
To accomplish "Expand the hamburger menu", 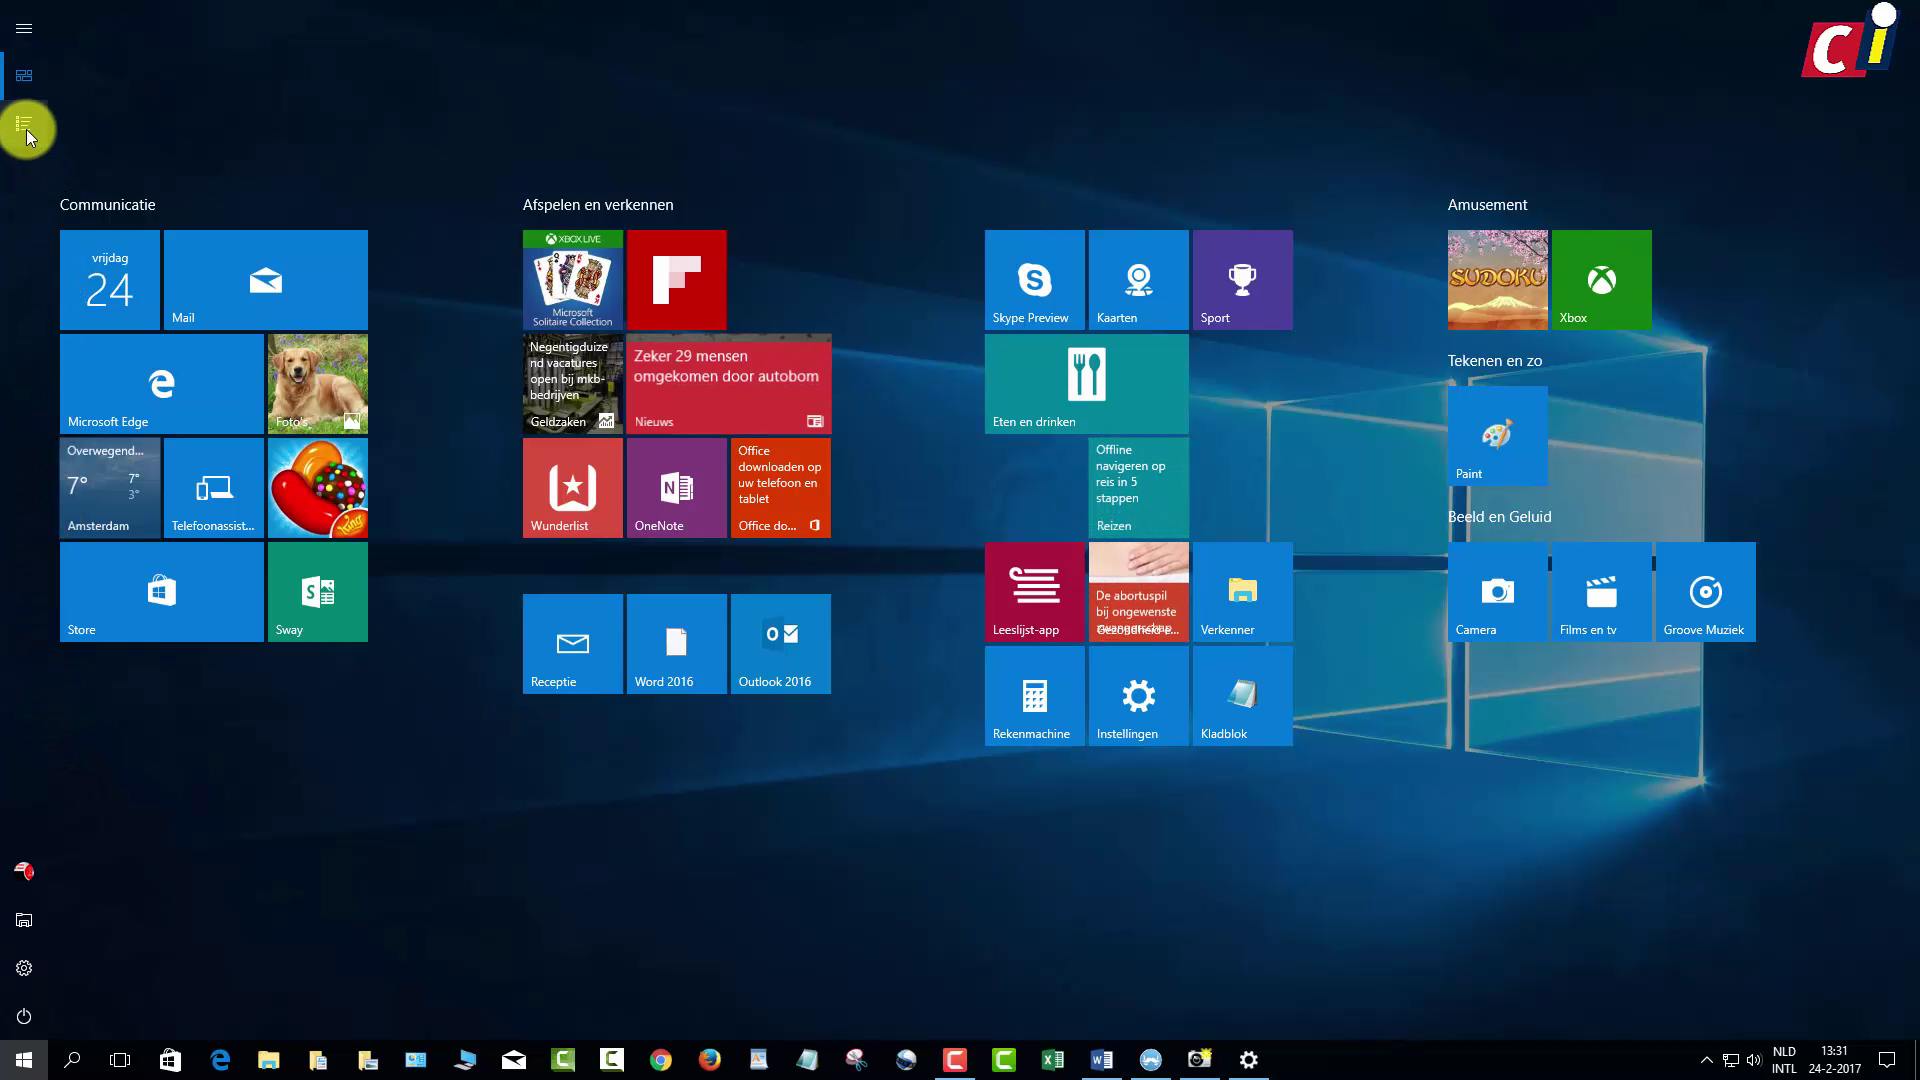I will point(24,28).
